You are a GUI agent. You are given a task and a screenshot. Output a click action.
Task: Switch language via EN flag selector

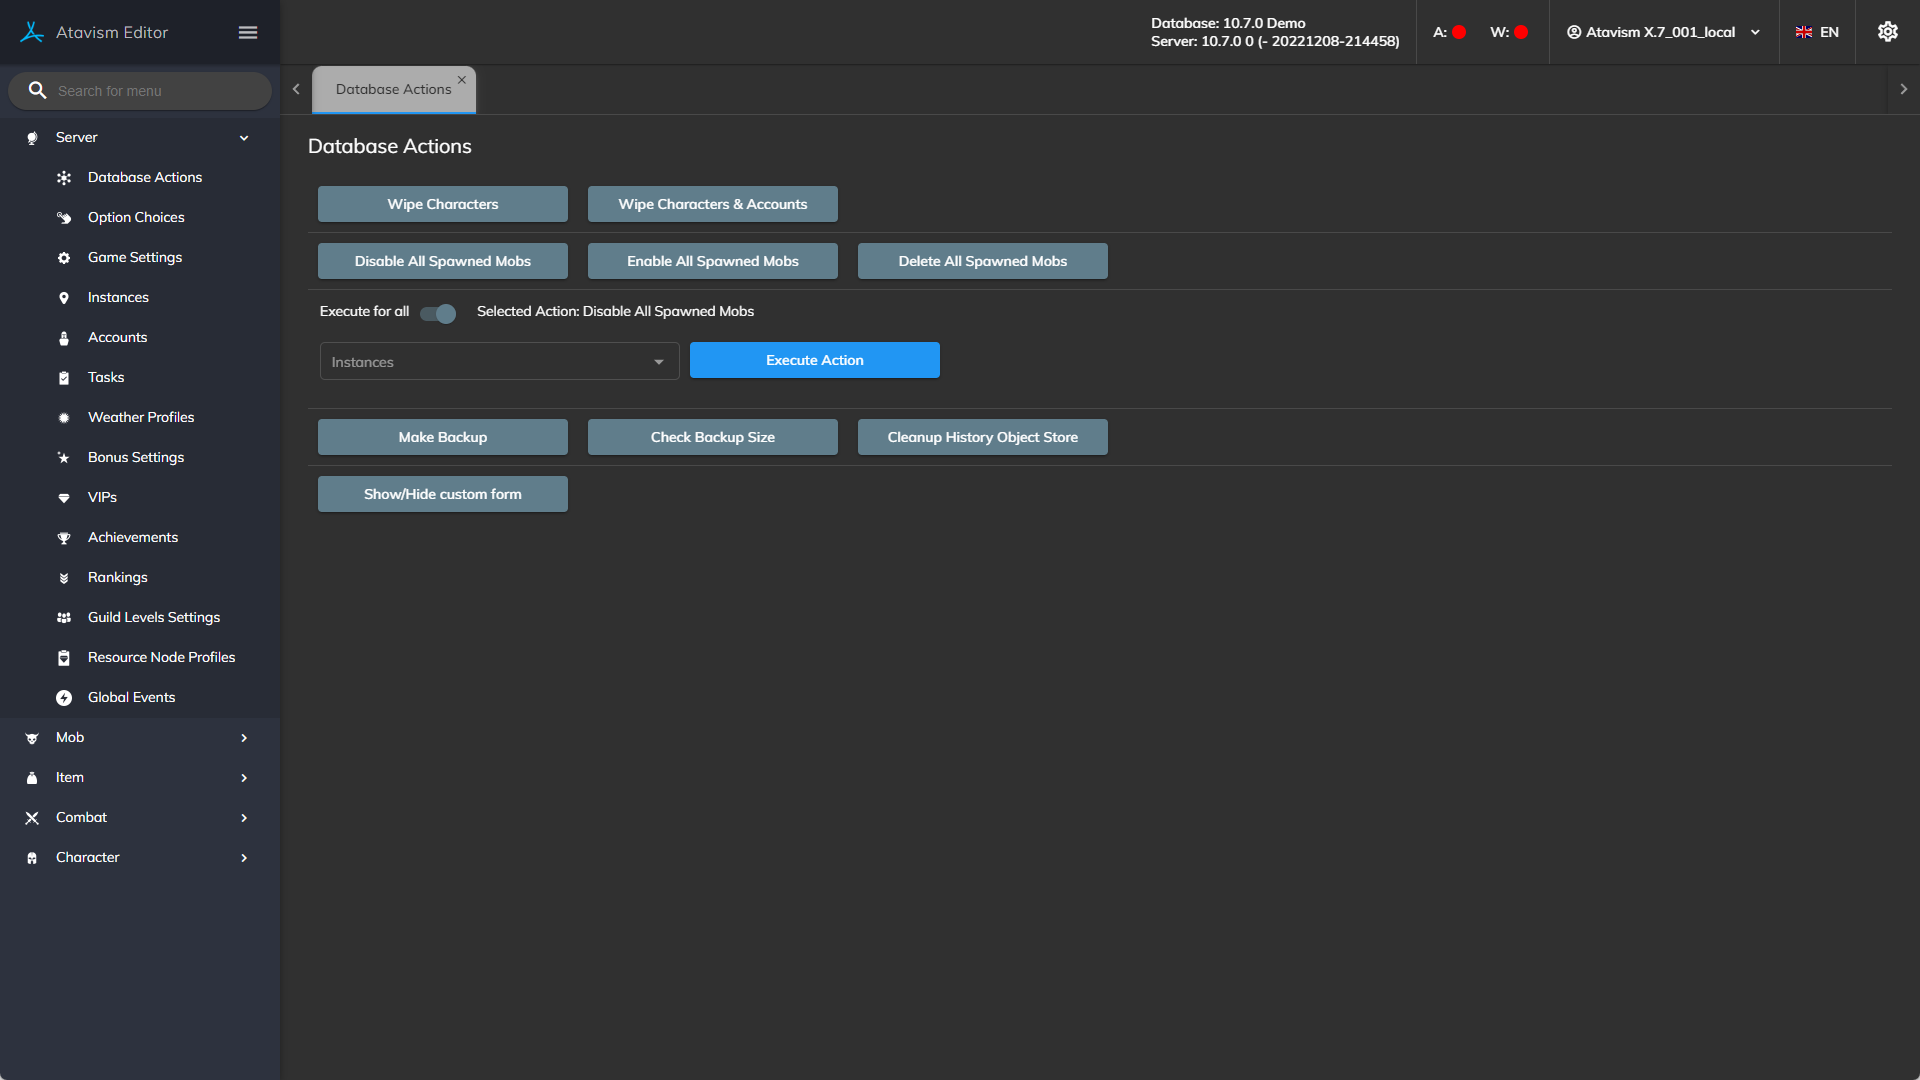click(1817, 32)
